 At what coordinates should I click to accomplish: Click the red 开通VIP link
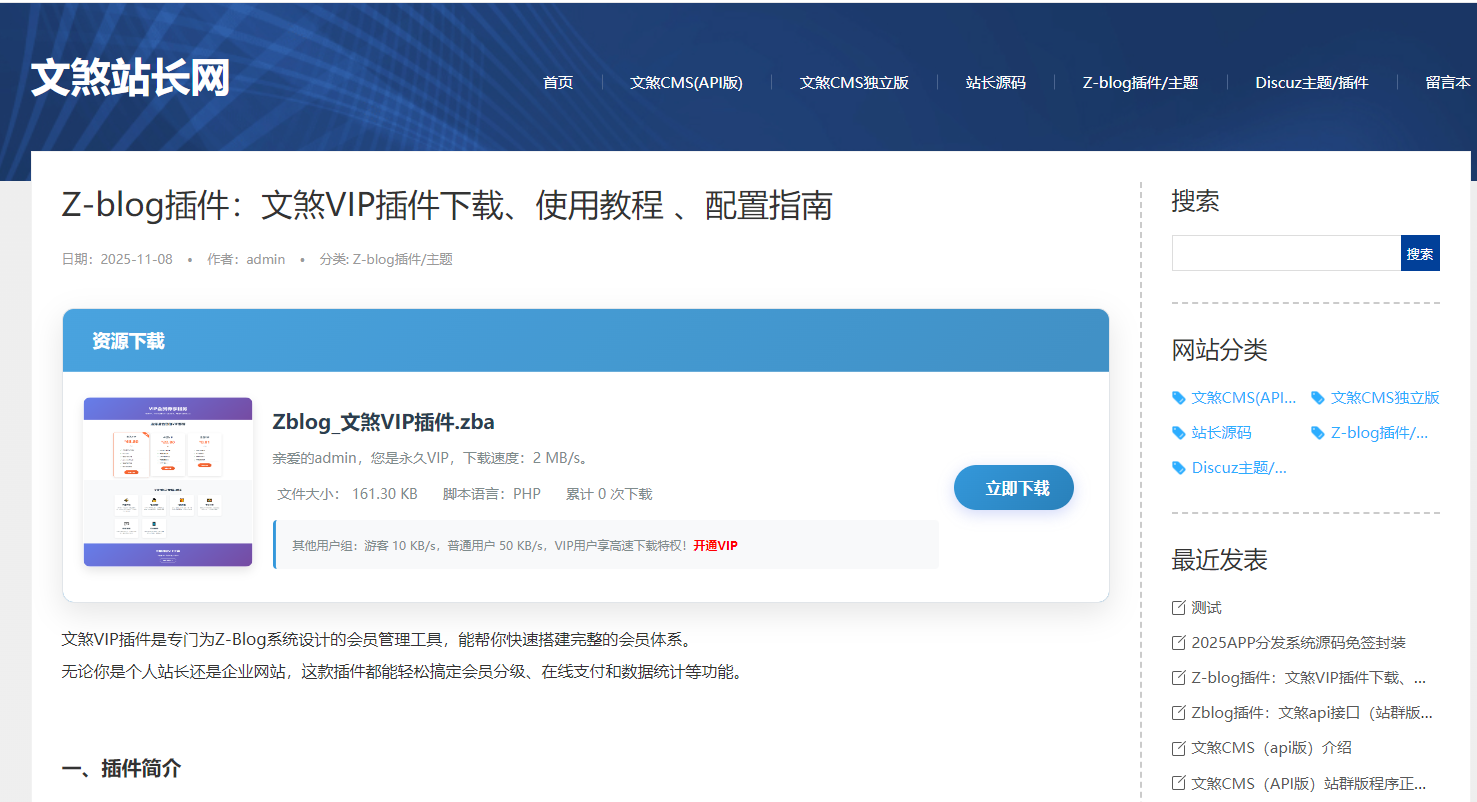(715, 545)
